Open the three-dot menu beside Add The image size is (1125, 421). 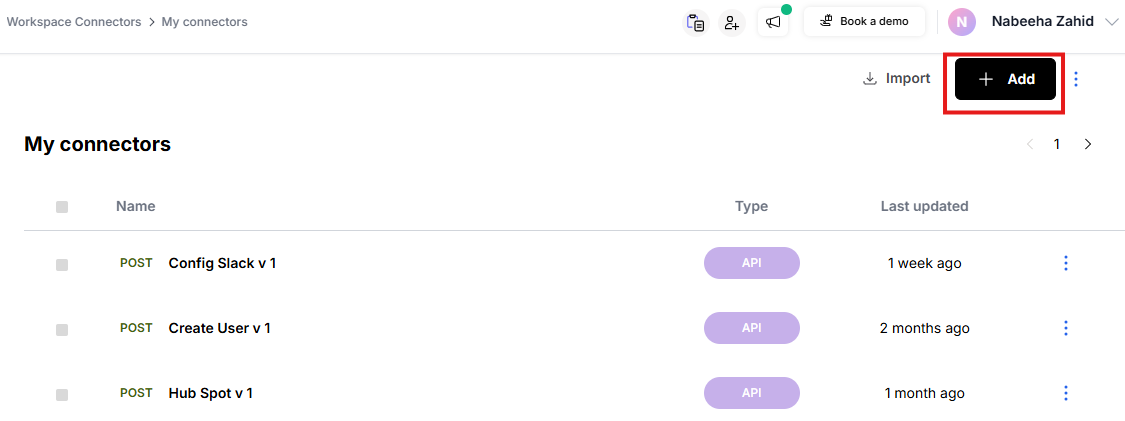[1076, 79]
